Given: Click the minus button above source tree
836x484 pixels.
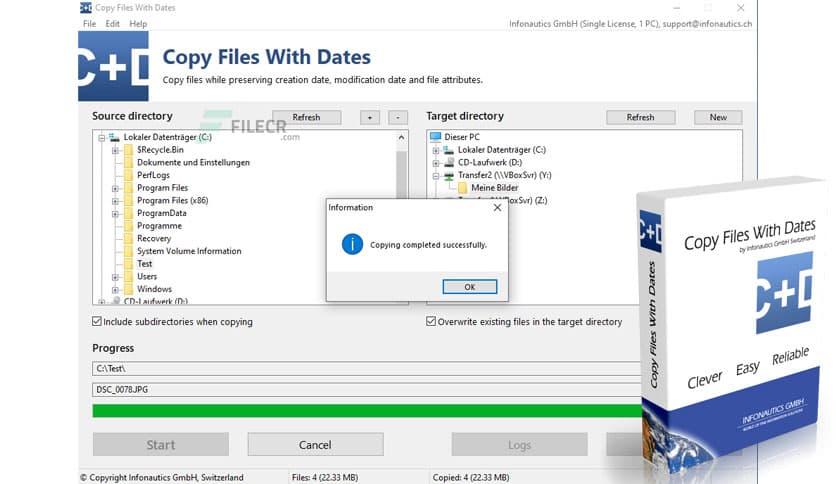Looking at the screenshot, I should (x=398, y=117).
